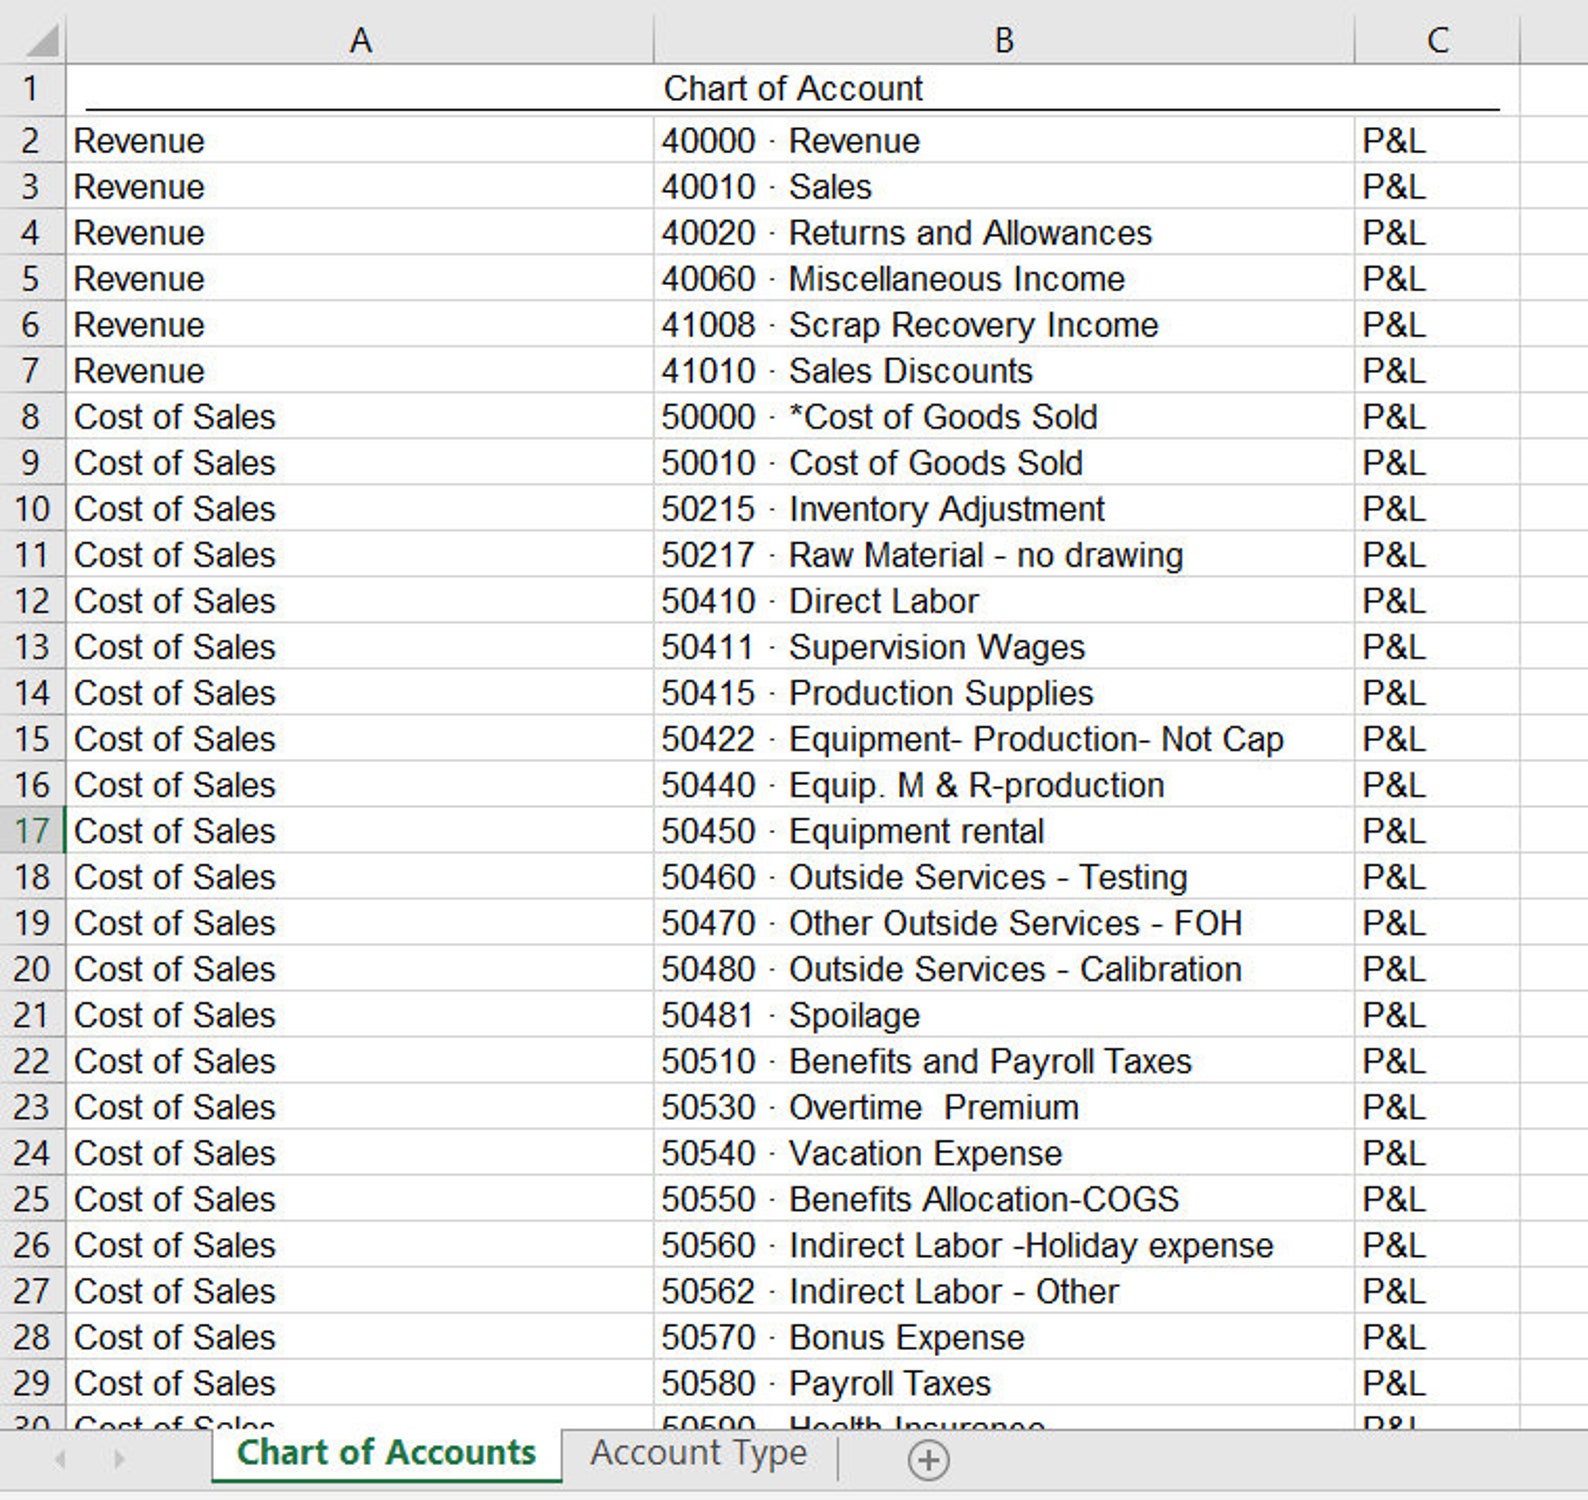Select column B header
1588x1500 pixels.
coord(1004,39)
